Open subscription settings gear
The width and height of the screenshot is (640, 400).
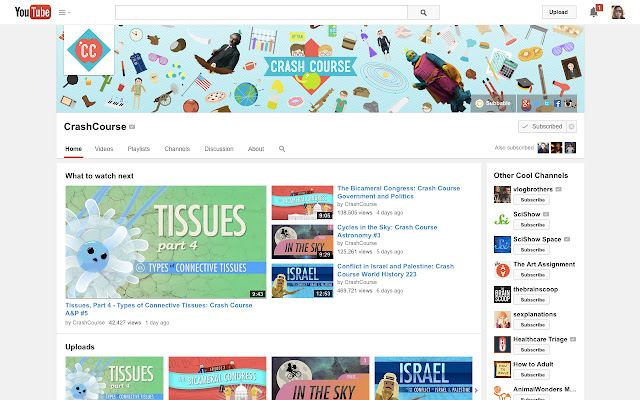click(571, 127)
